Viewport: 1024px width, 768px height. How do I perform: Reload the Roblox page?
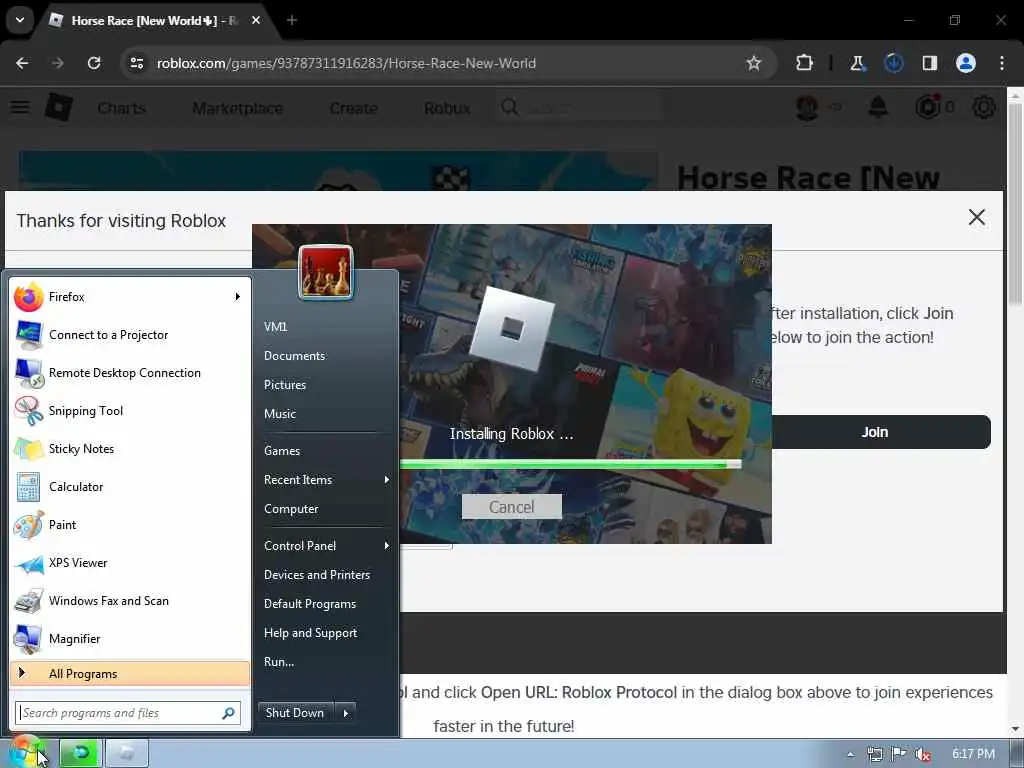click(94, 63)
